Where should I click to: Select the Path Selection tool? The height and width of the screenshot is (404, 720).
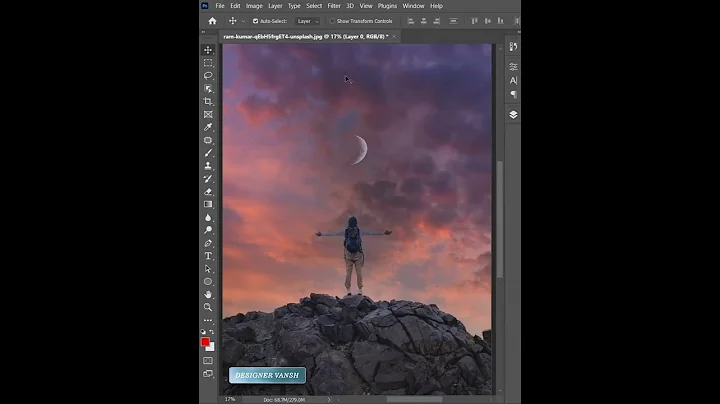click(208, 269)
